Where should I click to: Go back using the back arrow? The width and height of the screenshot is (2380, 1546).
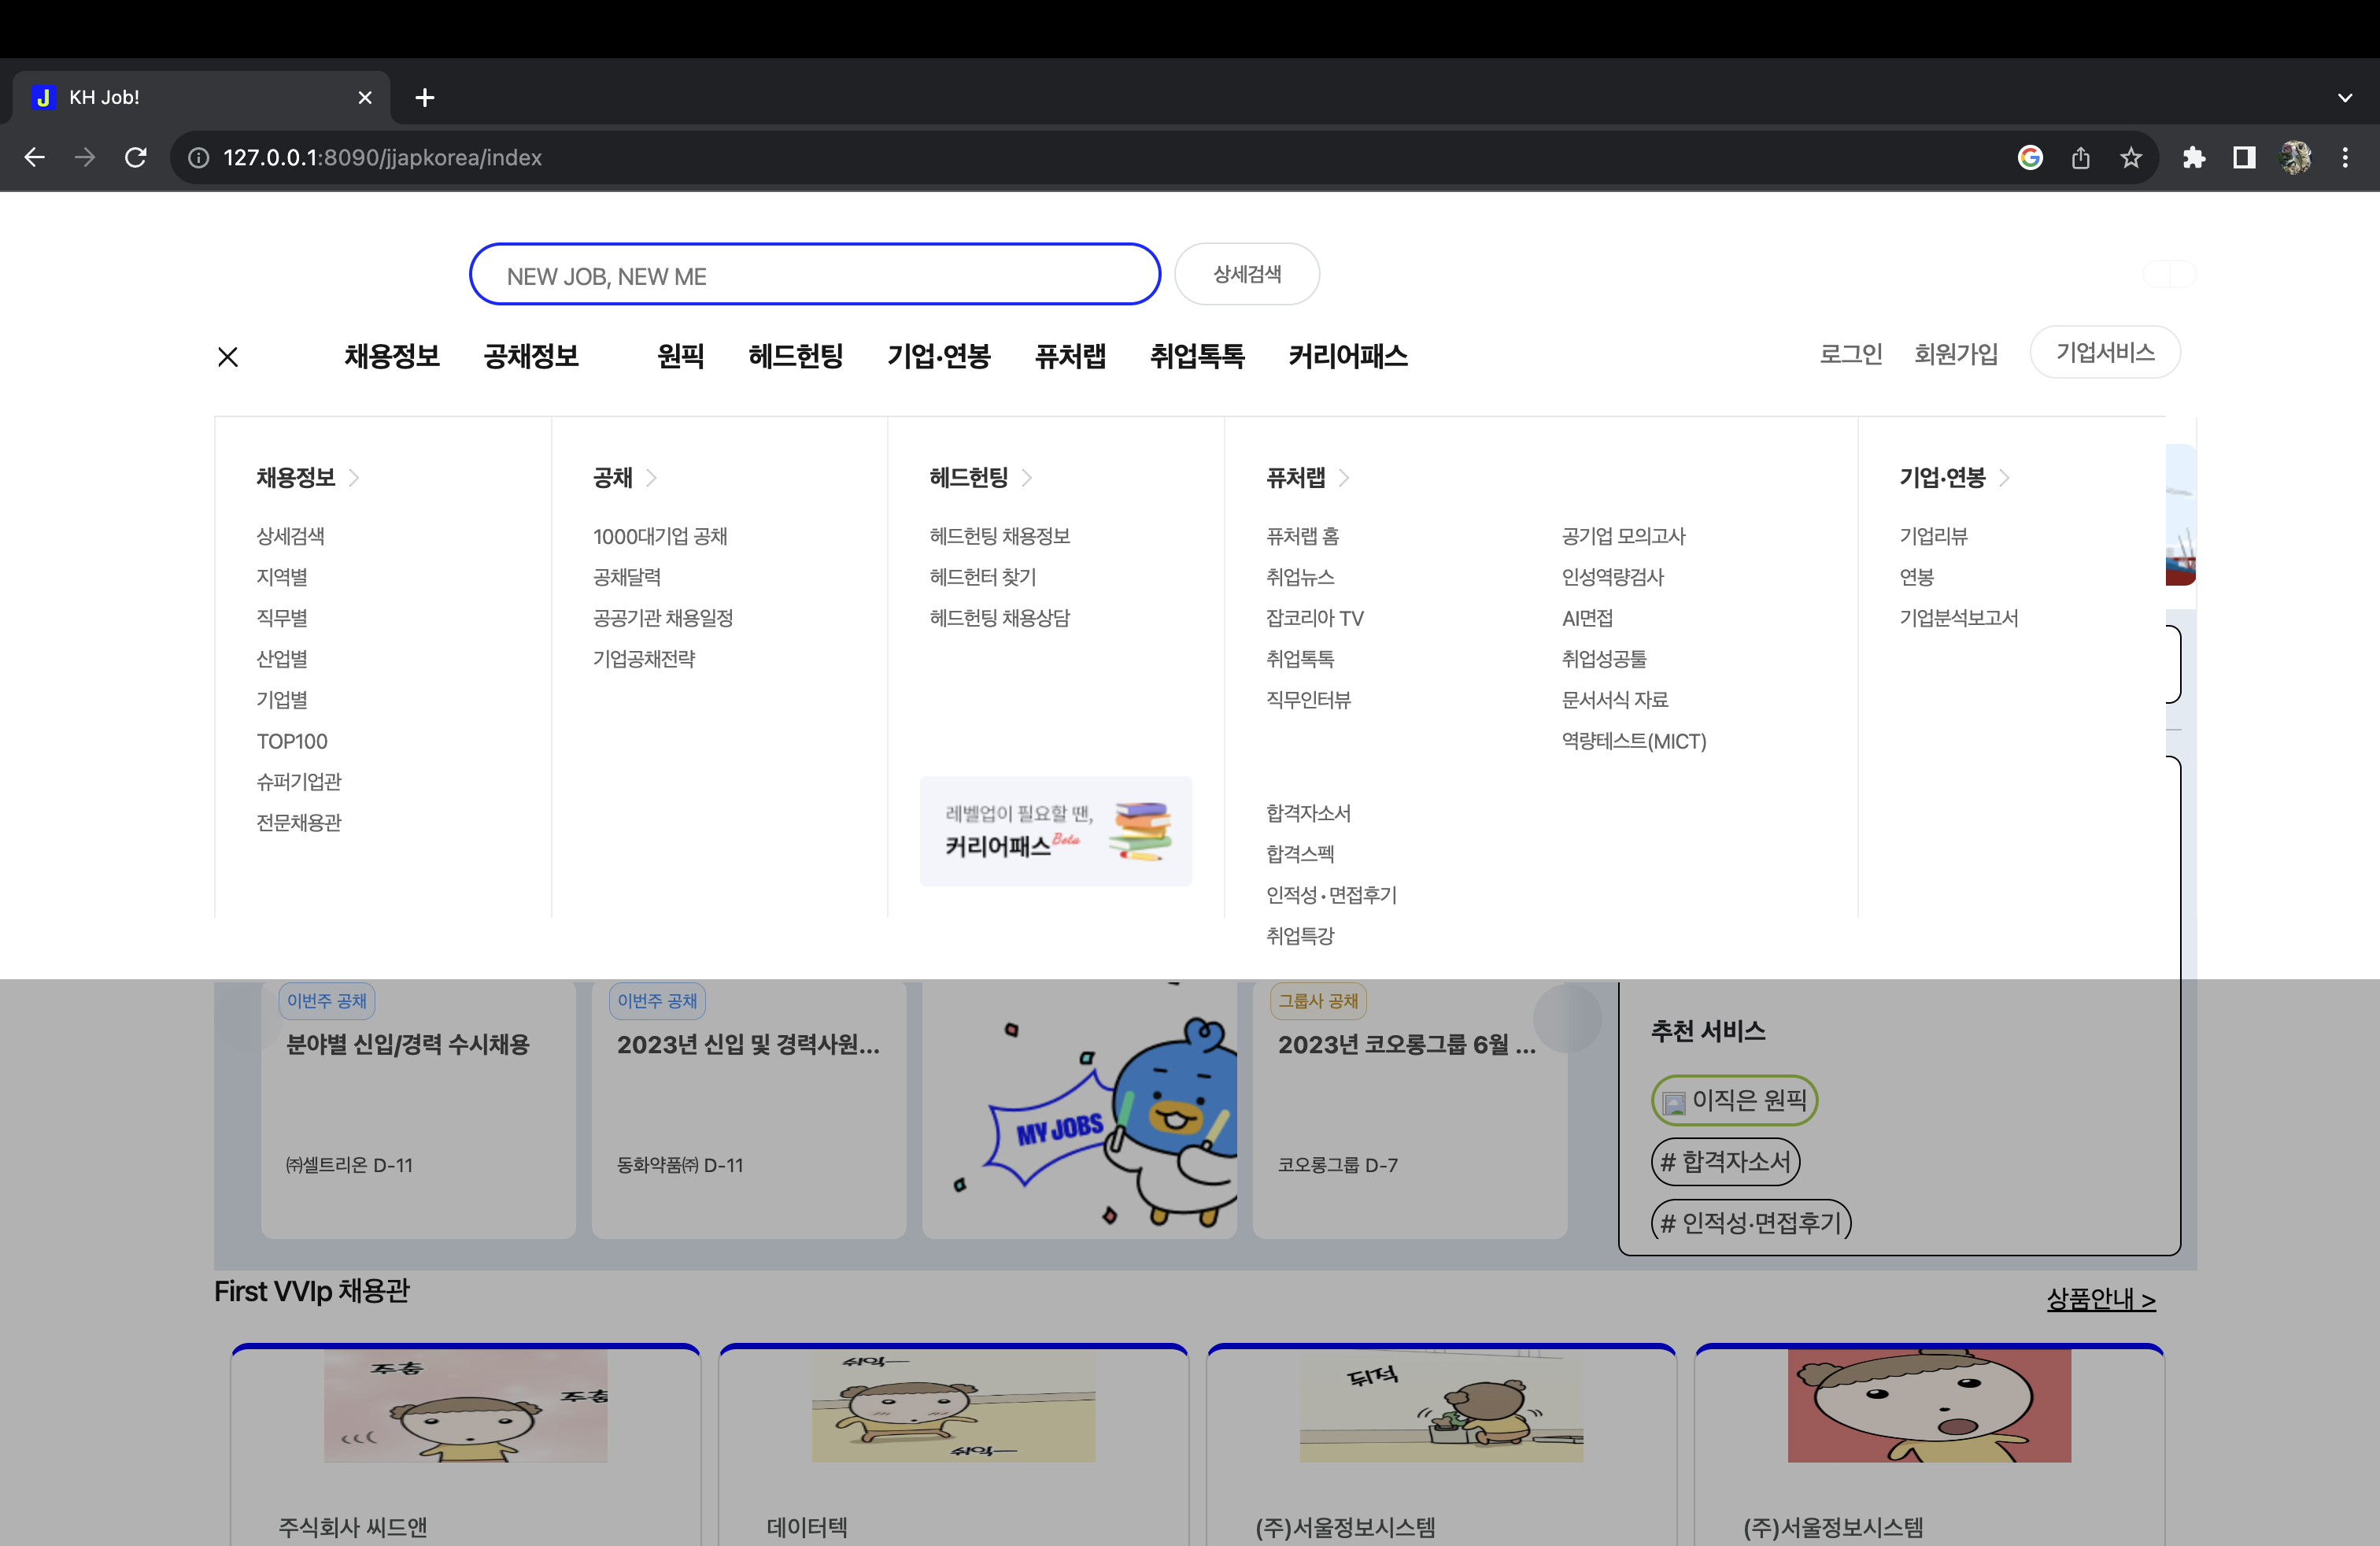point(35,157)
